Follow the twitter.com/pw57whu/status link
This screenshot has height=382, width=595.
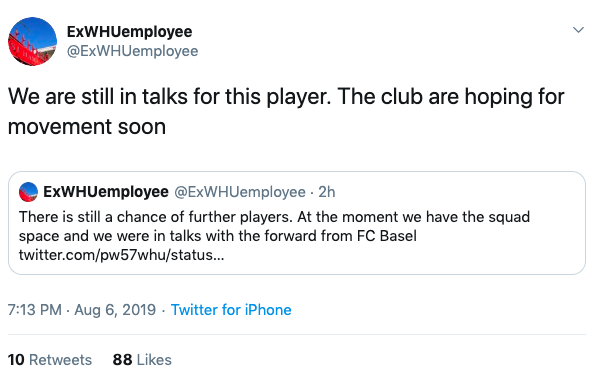pyautogui.click(x=121, y=255)
